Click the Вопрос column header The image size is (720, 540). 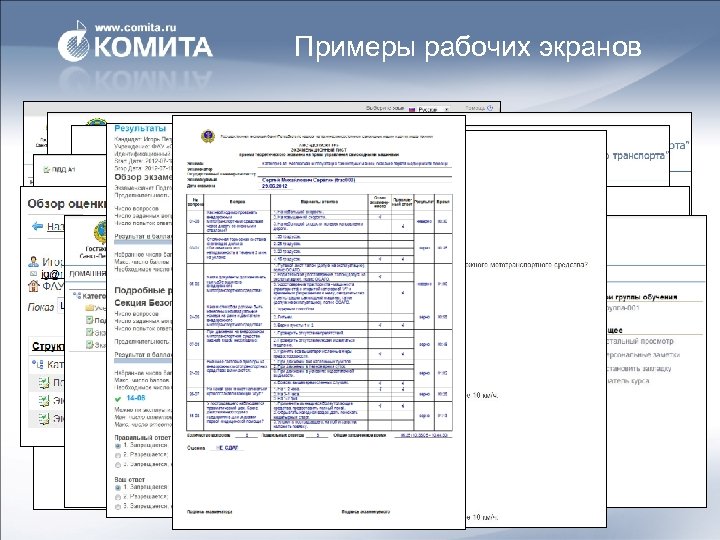tap(237, 202)
